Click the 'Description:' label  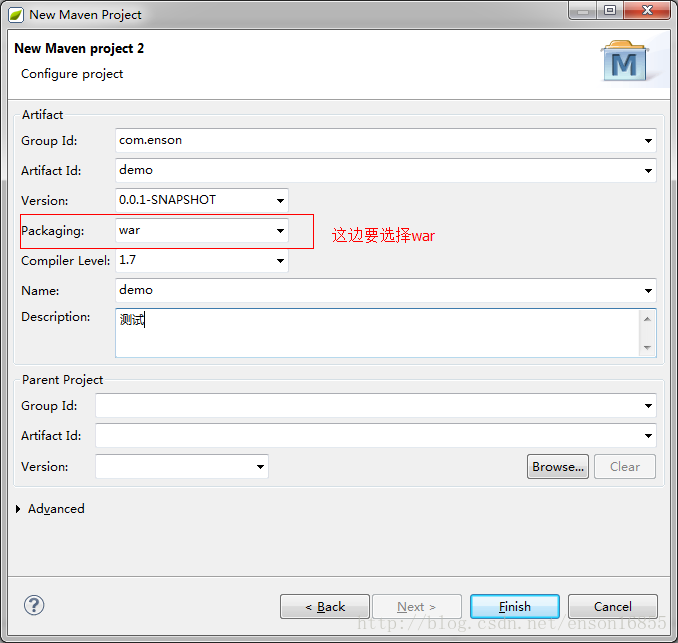coord(56,317)
